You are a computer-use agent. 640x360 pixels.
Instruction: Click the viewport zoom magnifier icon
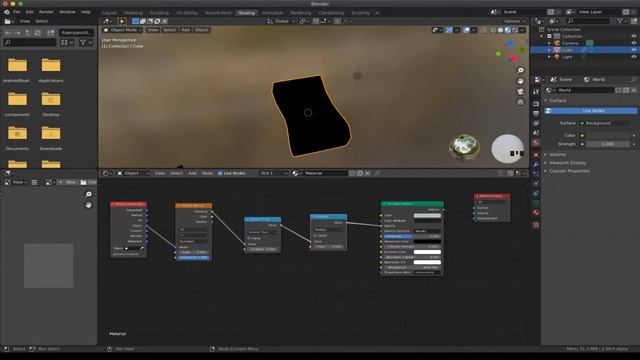click(x=520, y=71)
